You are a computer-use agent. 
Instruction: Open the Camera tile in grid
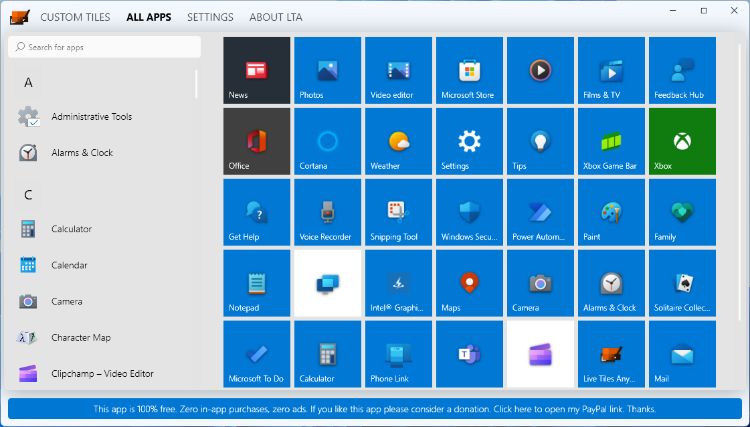[x=540, y=283]
